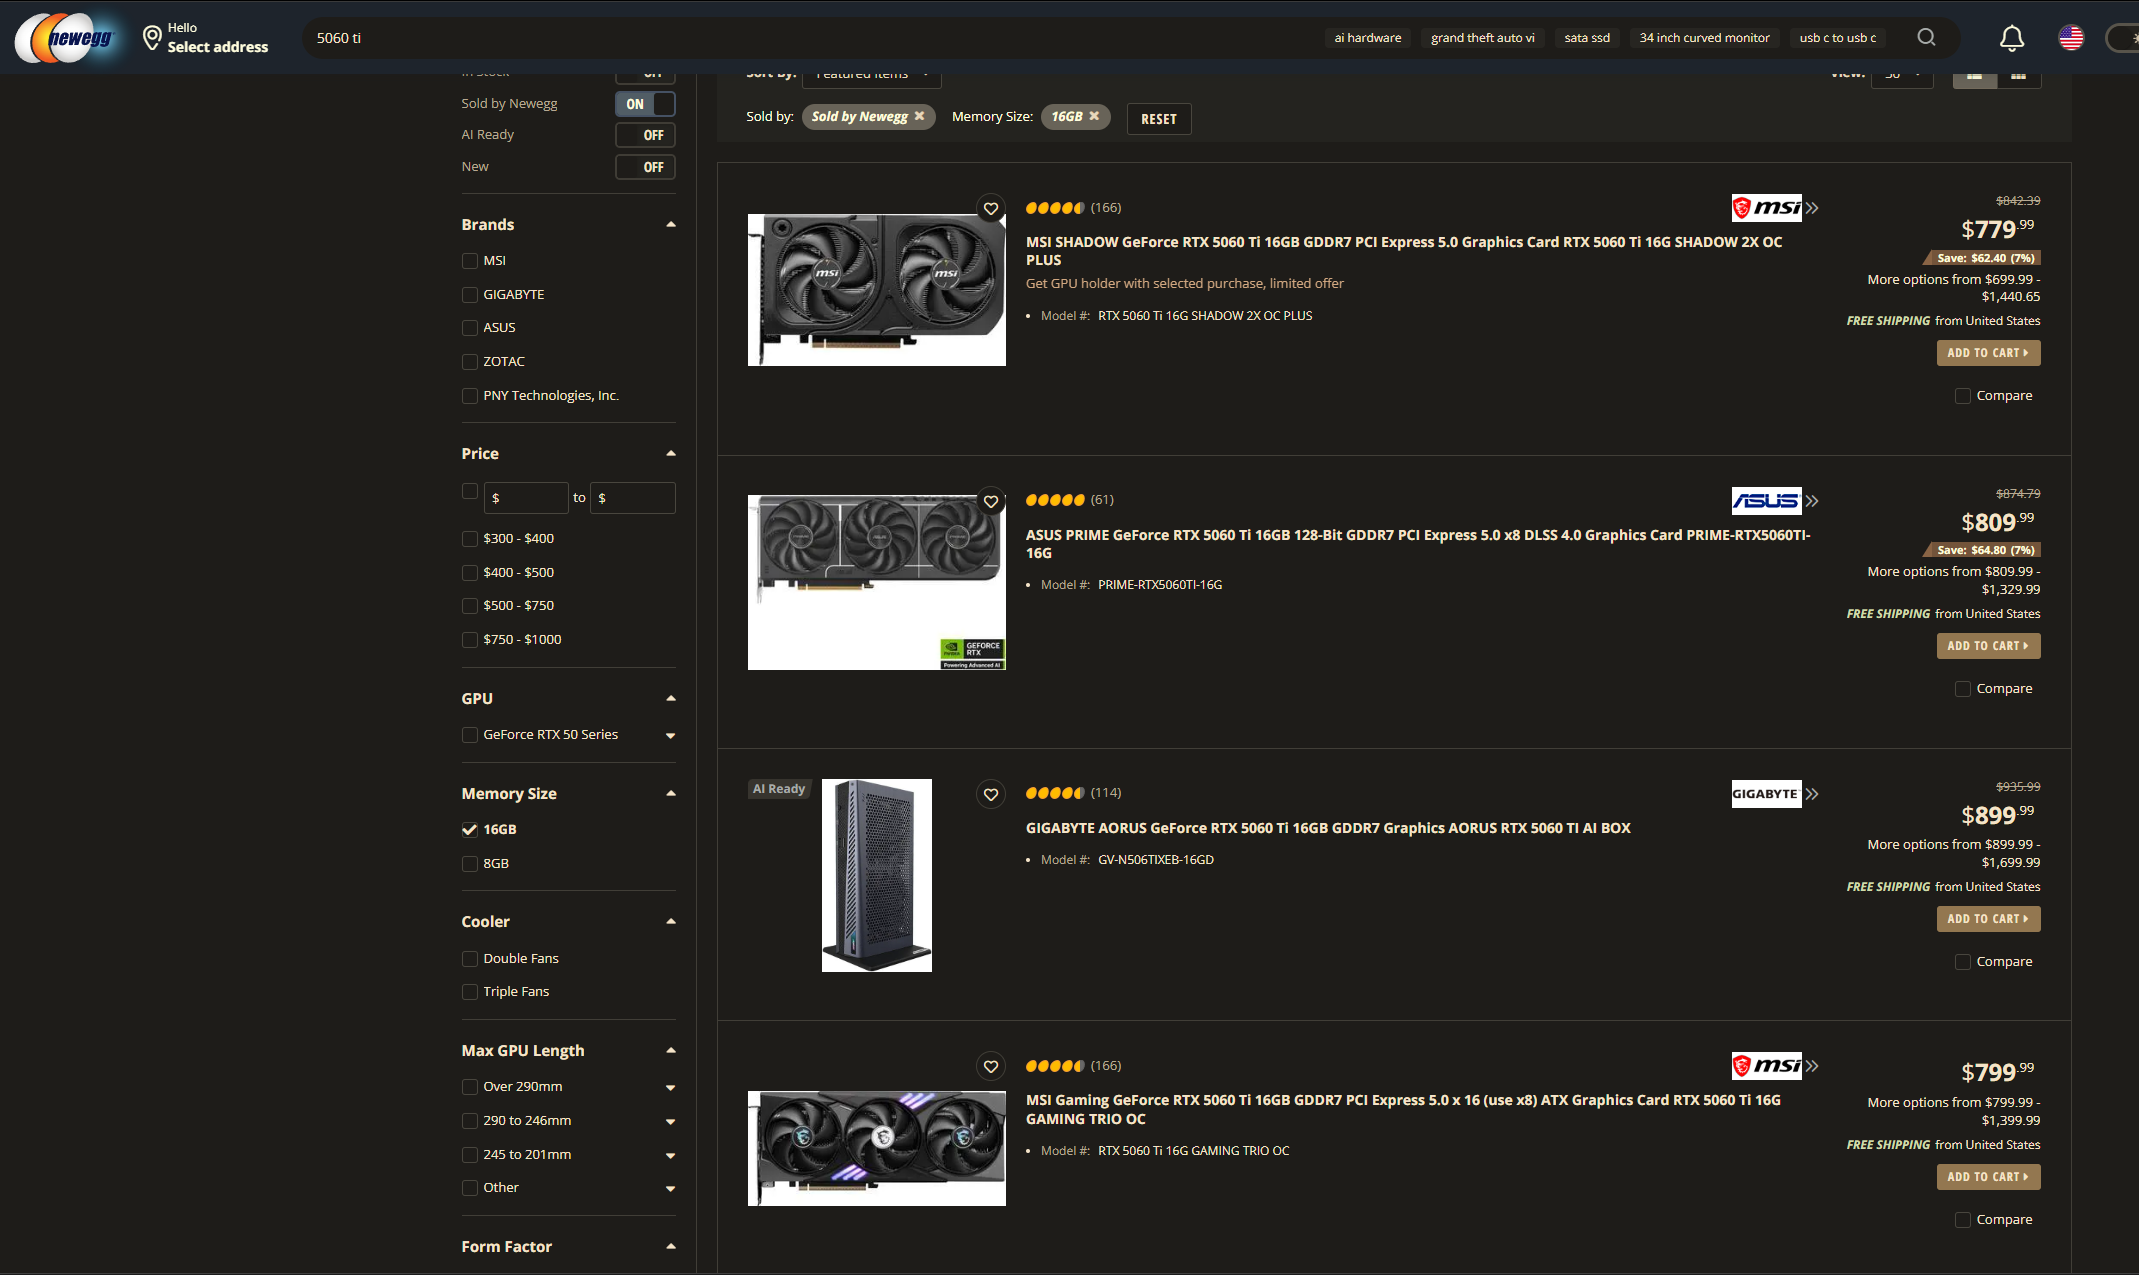Click MSI brand logo on SHADOW listing
This screenshot has height=1275, width=2139.
point(1766,208)
